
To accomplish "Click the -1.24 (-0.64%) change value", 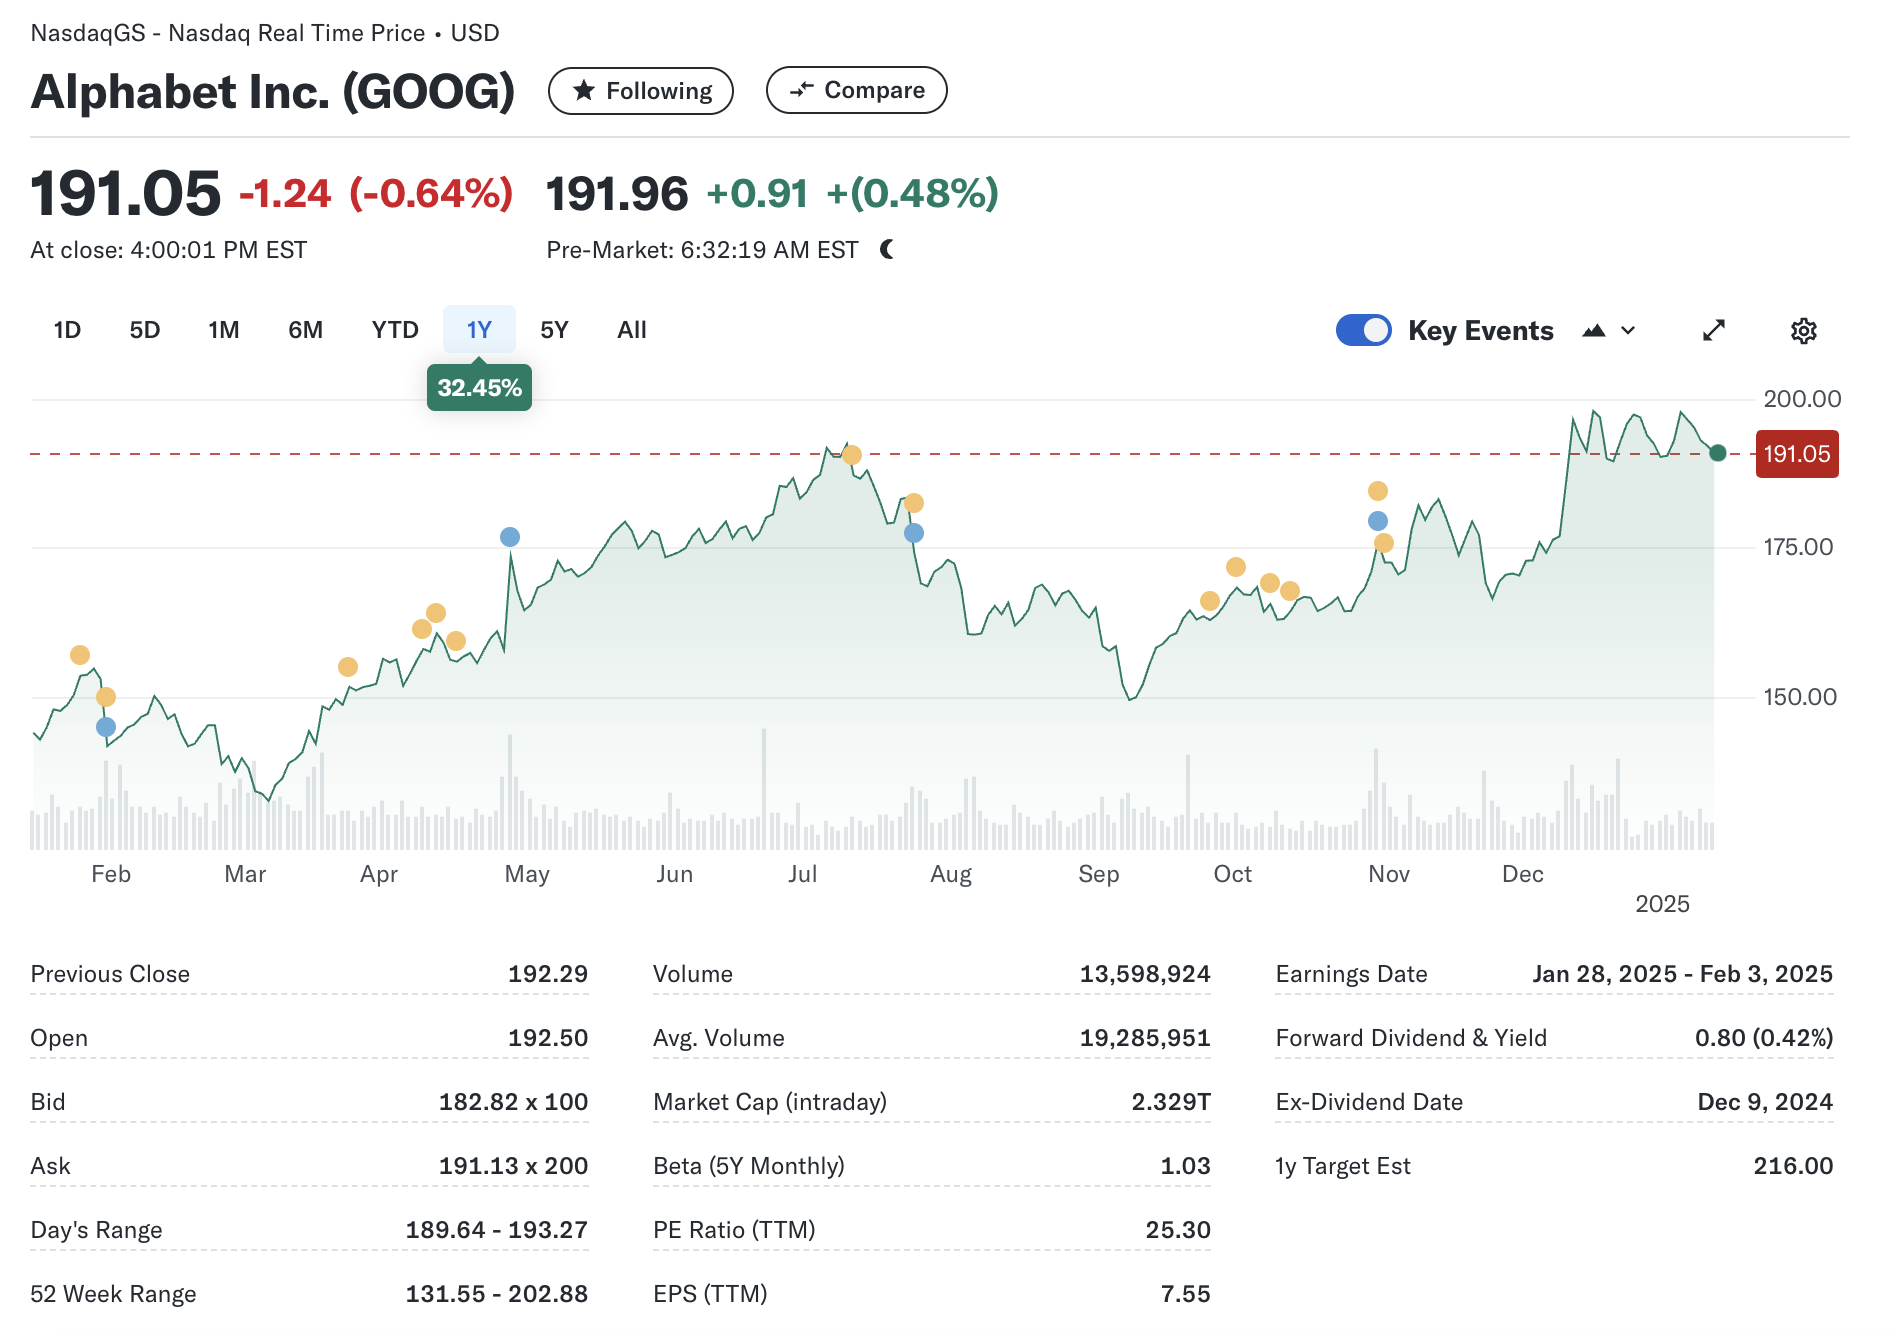I will 376,194.
